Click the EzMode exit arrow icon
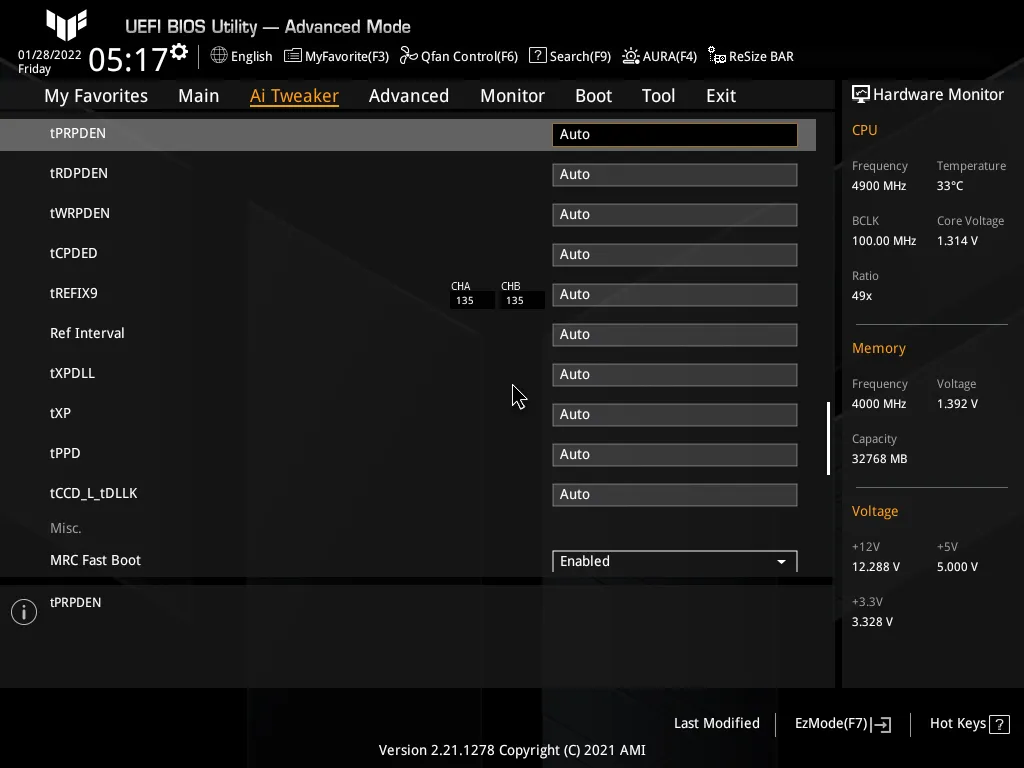 click(881, 724)
